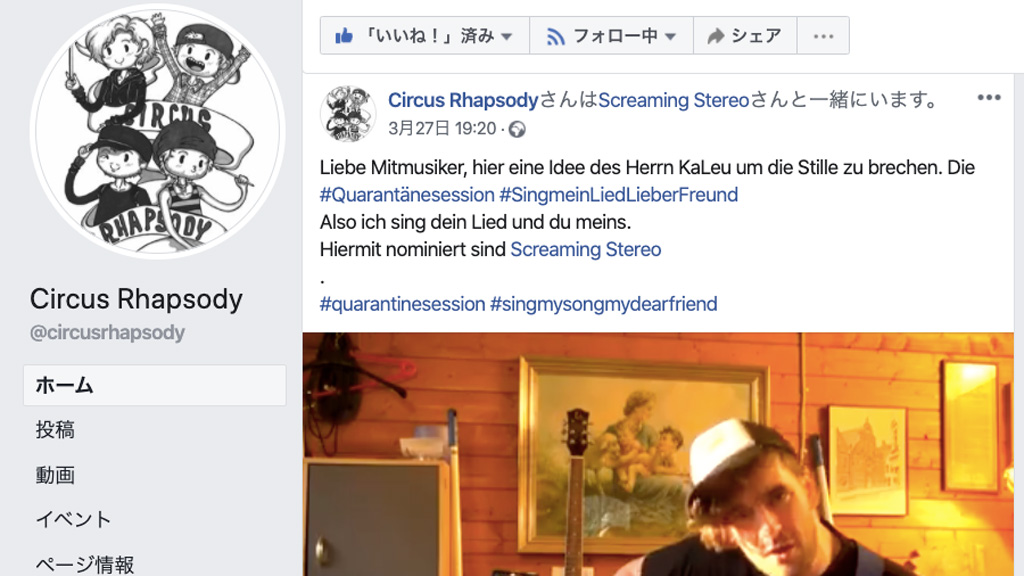Open the #singmysongmydearfriend hashtag

click(603, 304)
